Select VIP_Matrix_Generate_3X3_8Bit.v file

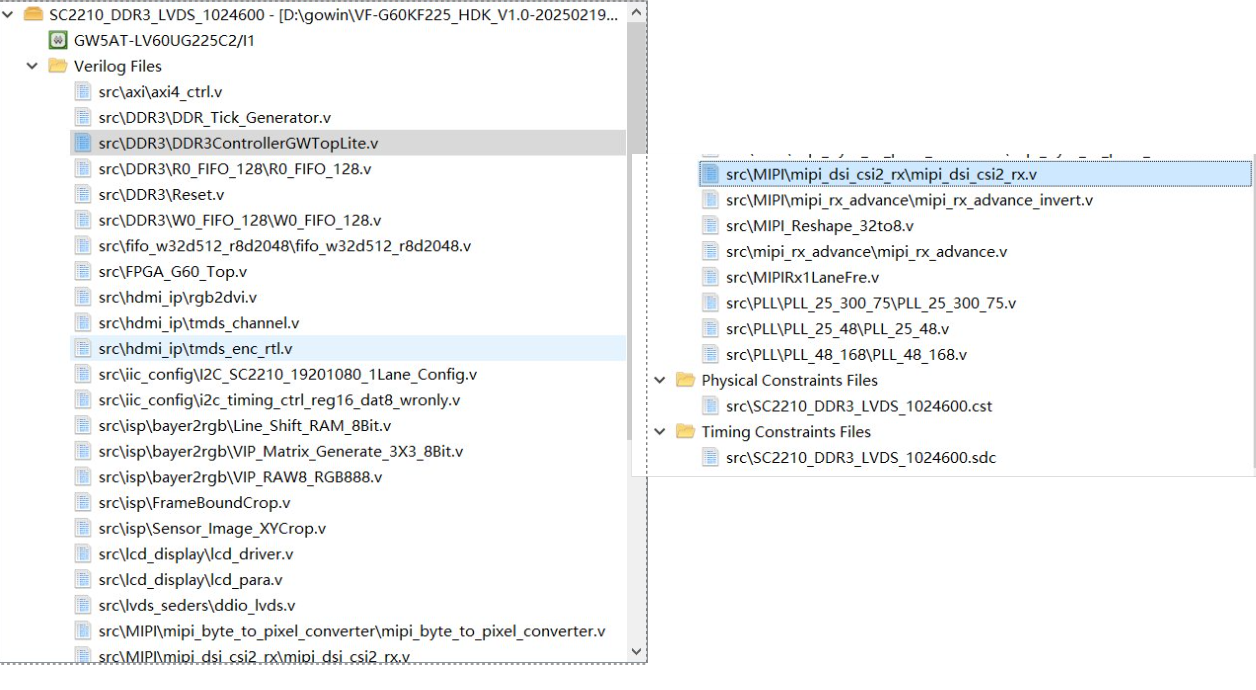[x=281, y=452]
